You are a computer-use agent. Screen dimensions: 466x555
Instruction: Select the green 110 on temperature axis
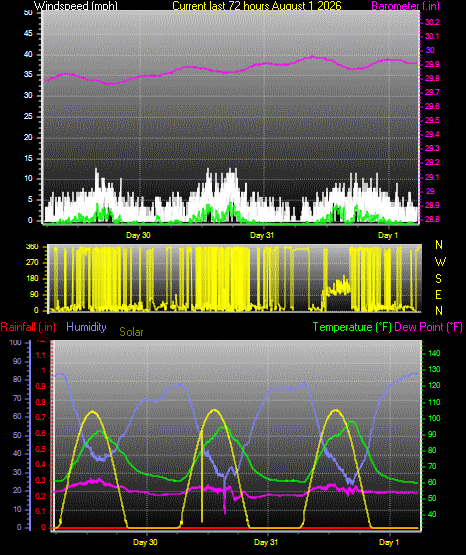tap(434, 402)
